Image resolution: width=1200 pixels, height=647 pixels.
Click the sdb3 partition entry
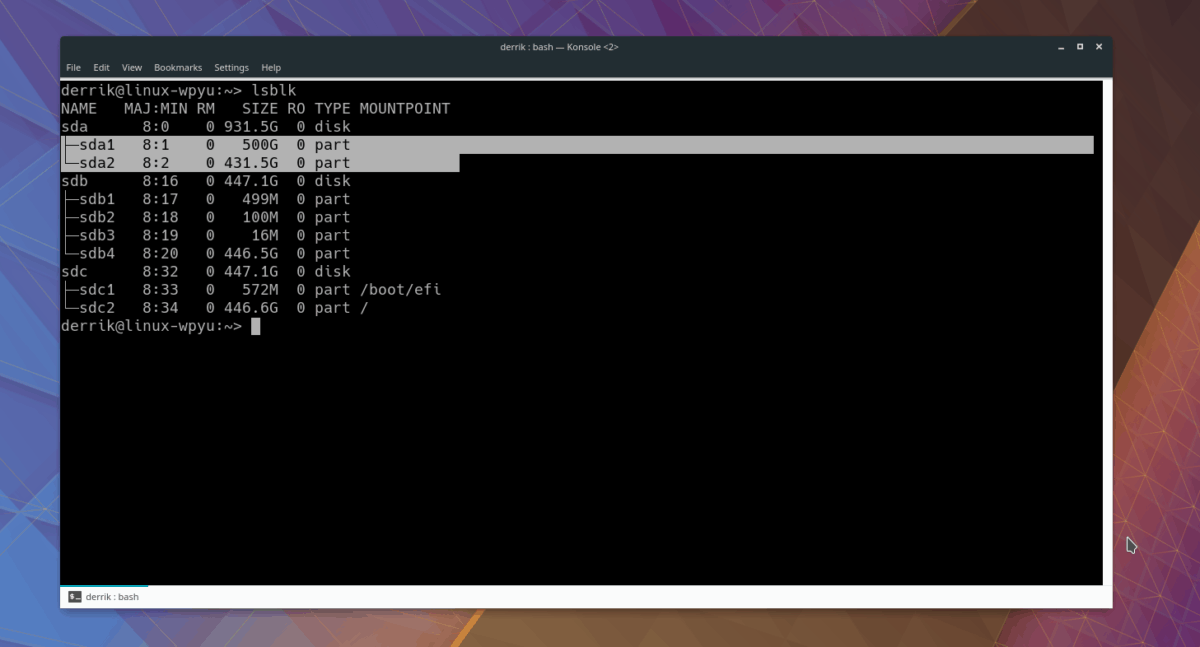pos(97,235)
